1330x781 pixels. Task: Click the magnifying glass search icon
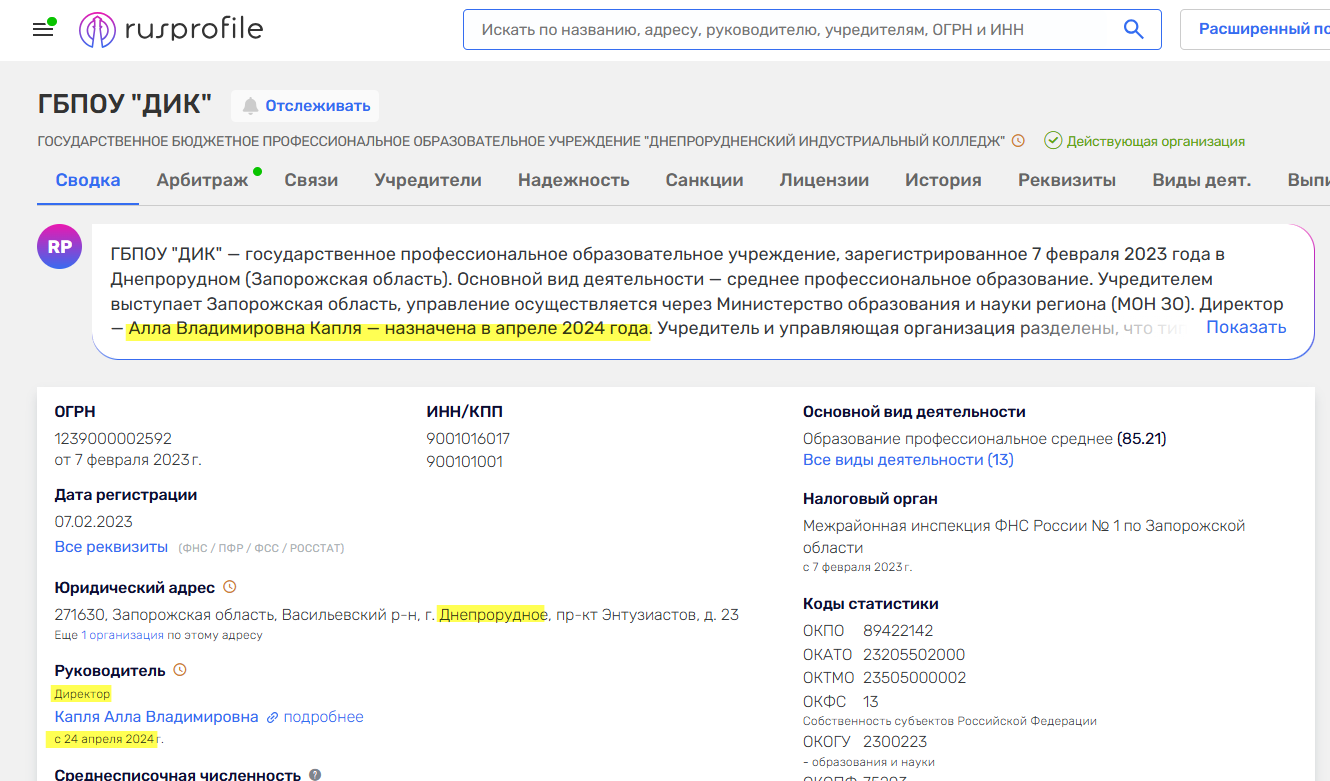click(x=1133, y=30)
